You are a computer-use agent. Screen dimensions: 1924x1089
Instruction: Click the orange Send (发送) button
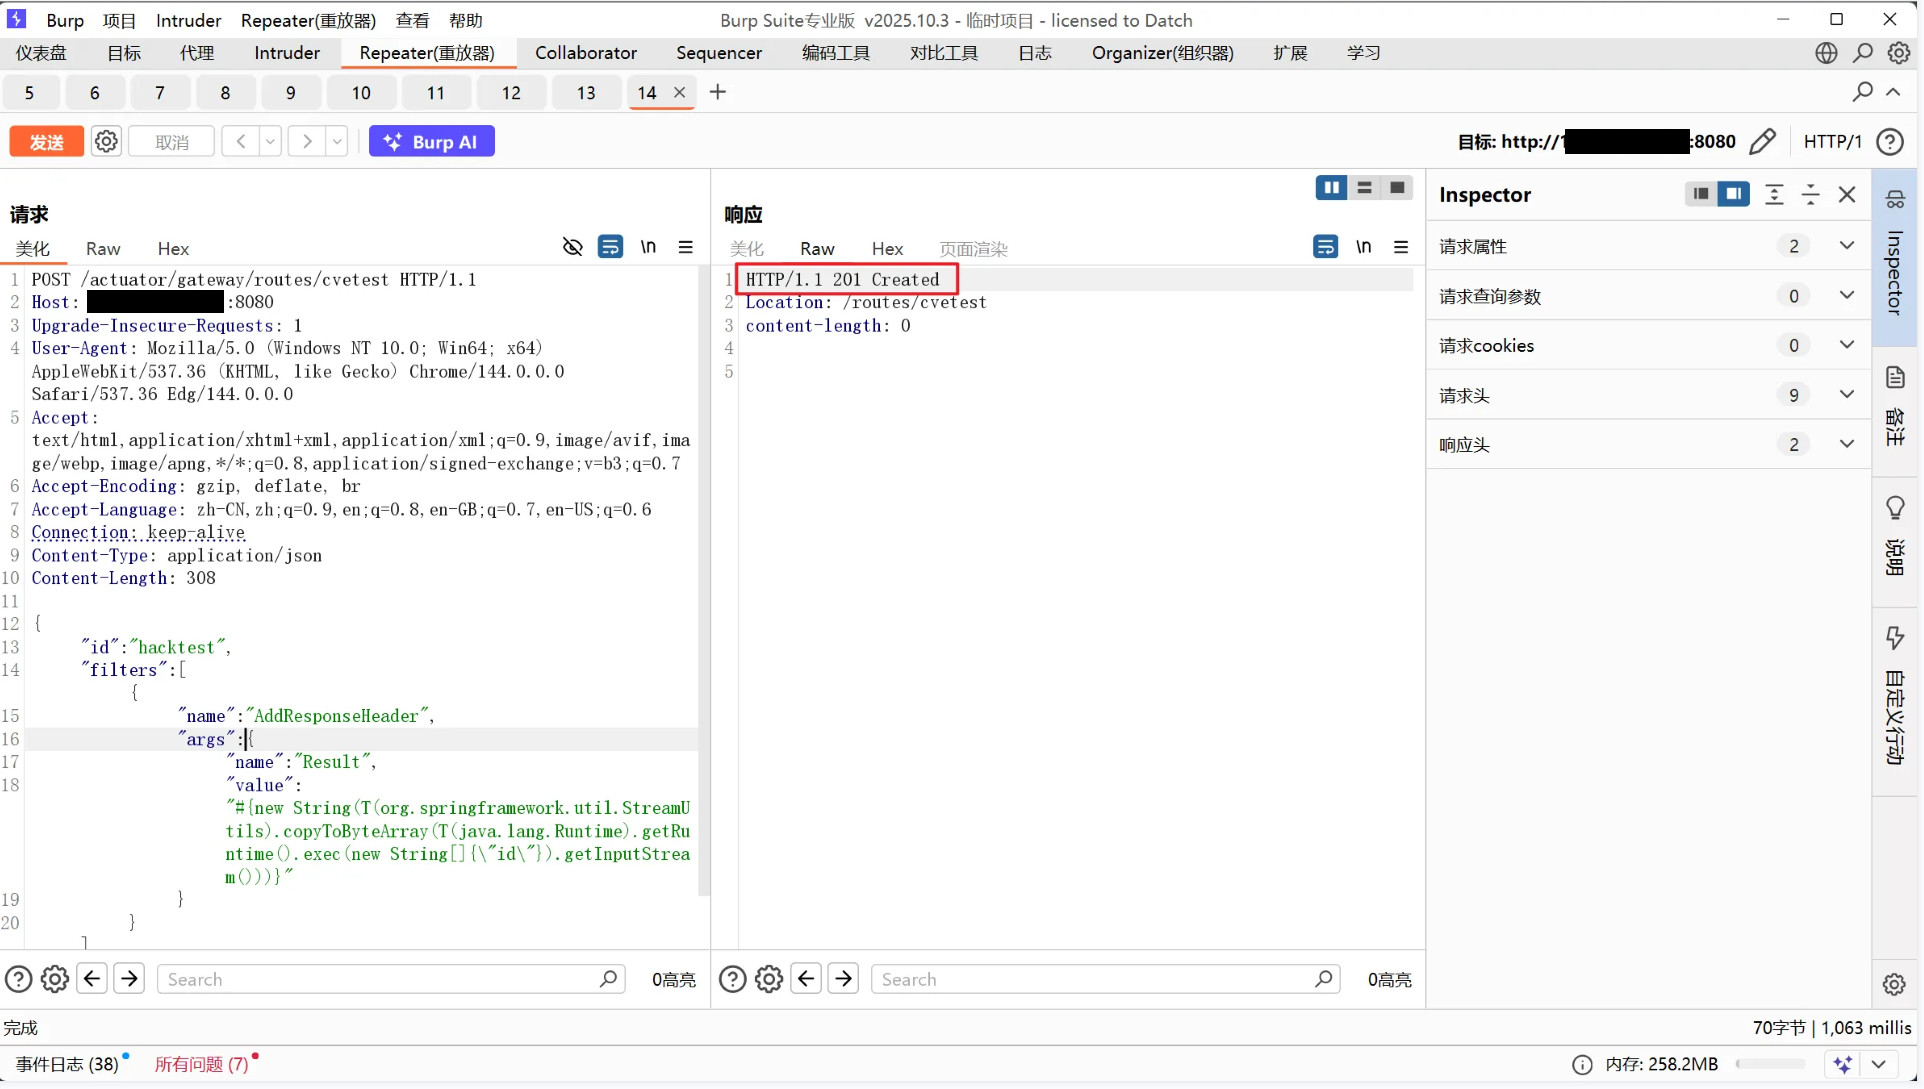[x=46, y=142]
